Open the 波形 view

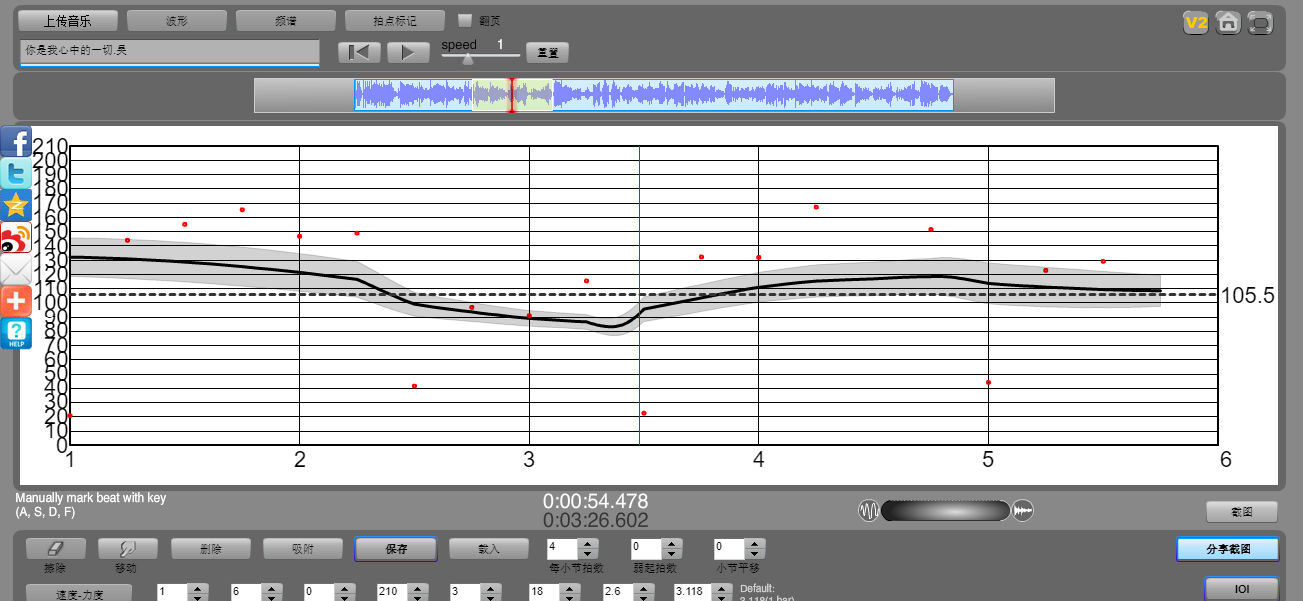click(x=177, y=20)
